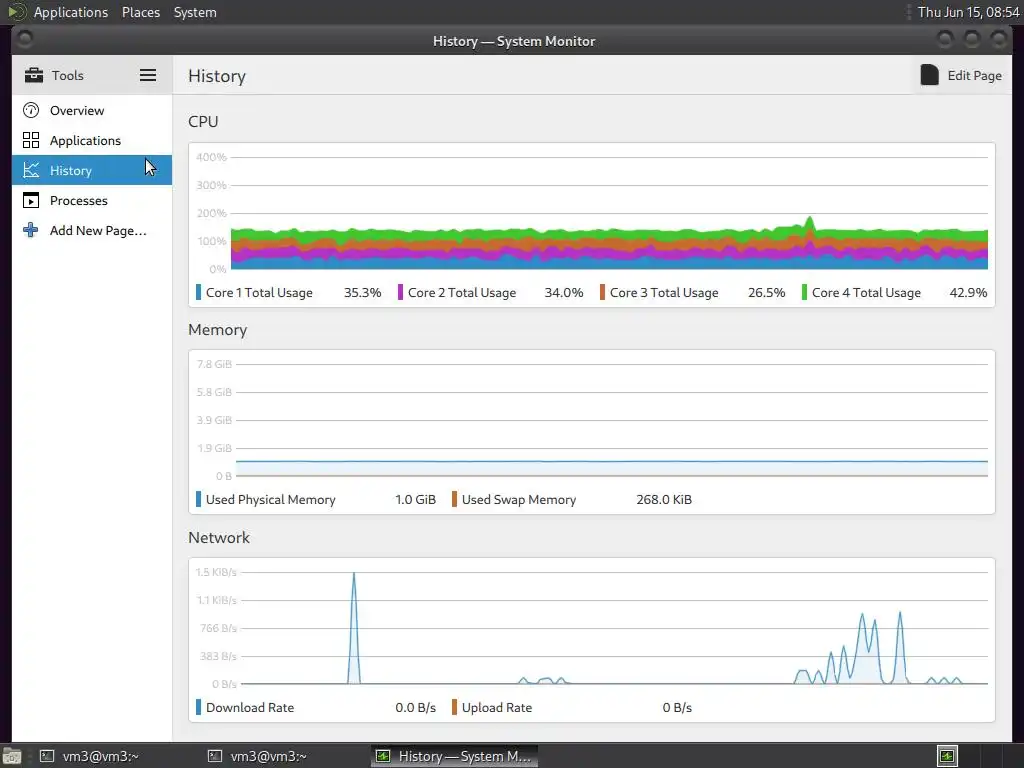The image size is (1024, 768).
Task: Click the History chart icon
Action: [31, 170]
